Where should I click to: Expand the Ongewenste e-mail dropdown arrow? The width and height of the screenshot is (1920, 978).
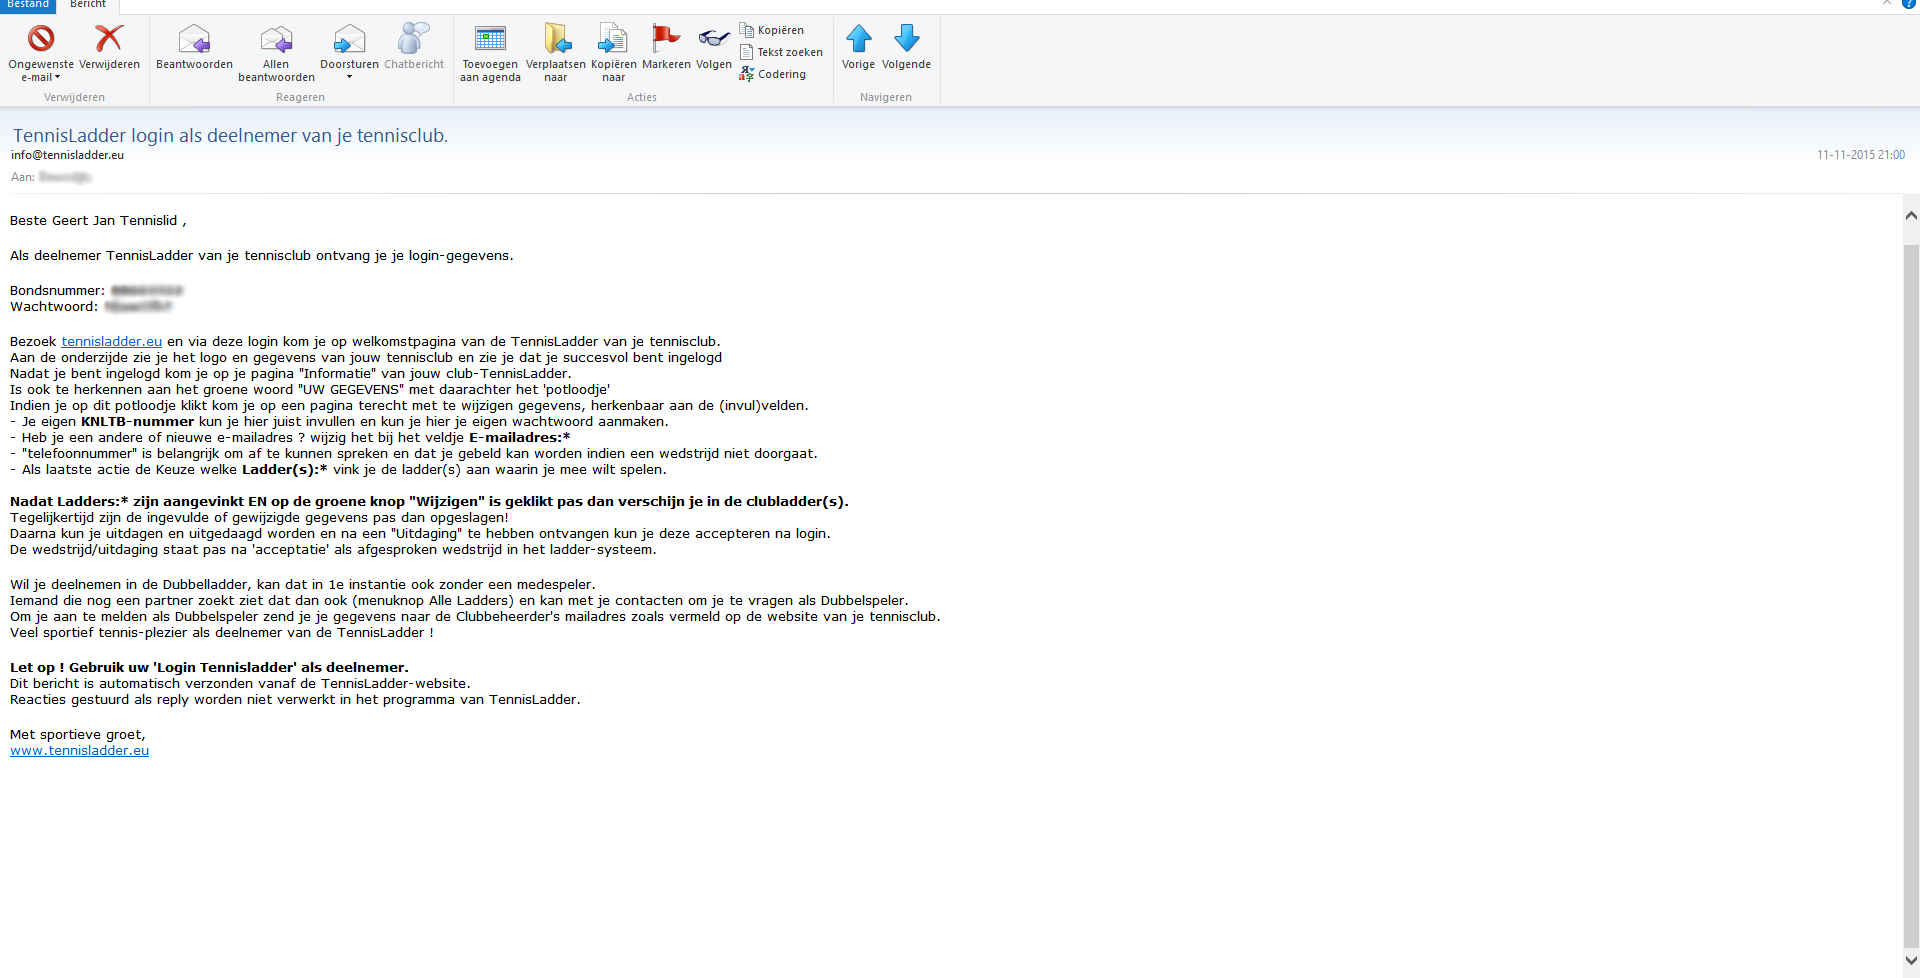(x=58, y=77)
